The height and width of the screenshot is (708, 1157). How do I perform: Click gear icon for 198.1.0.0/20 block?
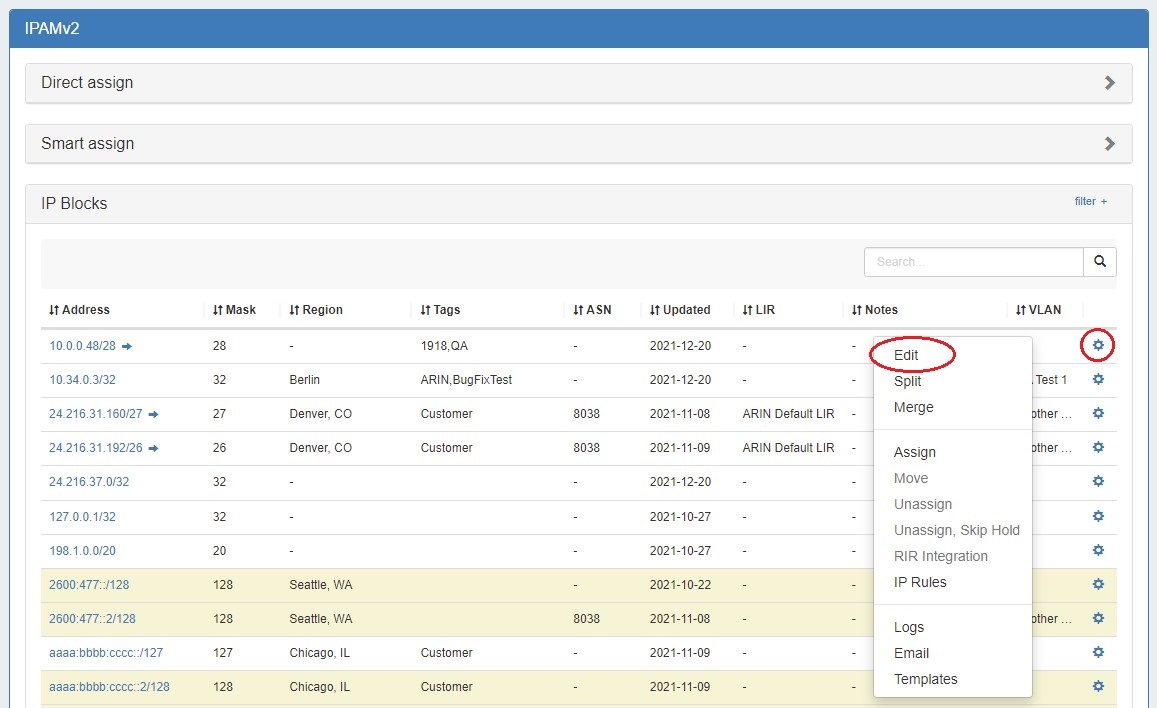(x=1098, y=550)
